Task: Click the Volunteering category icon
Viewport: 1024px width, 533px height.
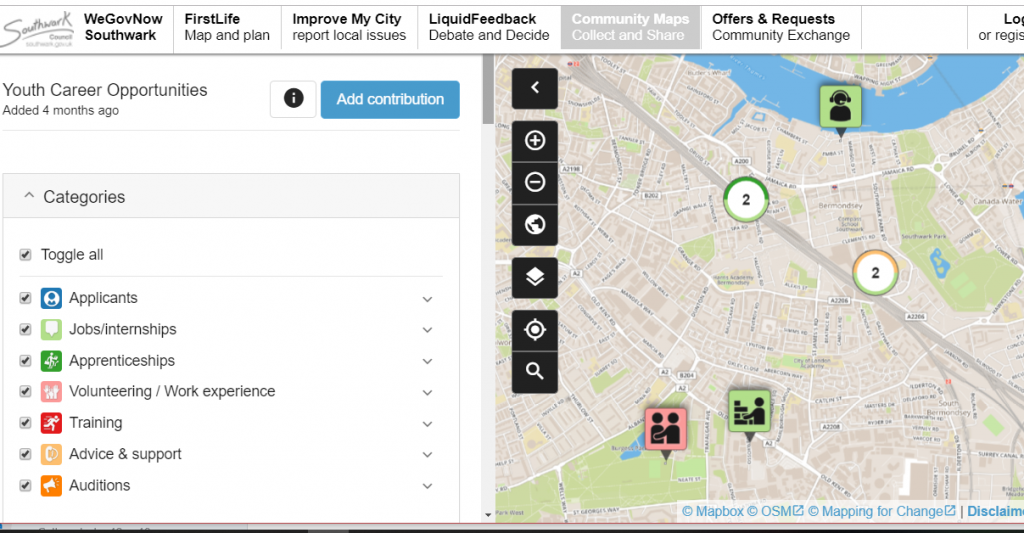Action: pos(51,391)
